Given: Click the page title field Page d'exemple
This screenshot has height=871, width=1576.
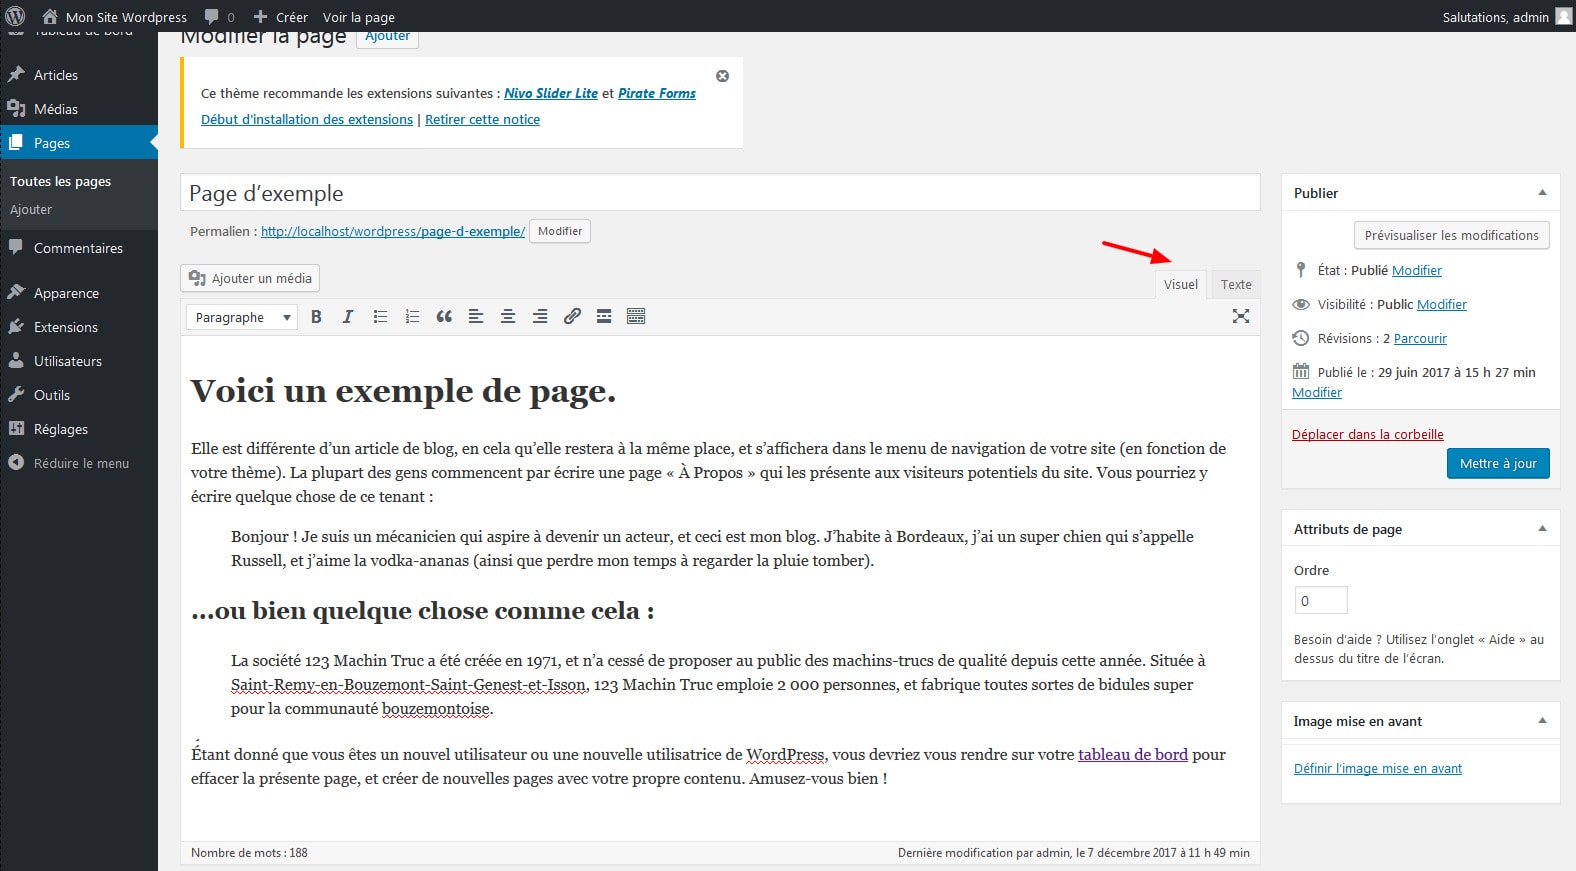Looking at the screenshot, I should (x=720, y=193).
